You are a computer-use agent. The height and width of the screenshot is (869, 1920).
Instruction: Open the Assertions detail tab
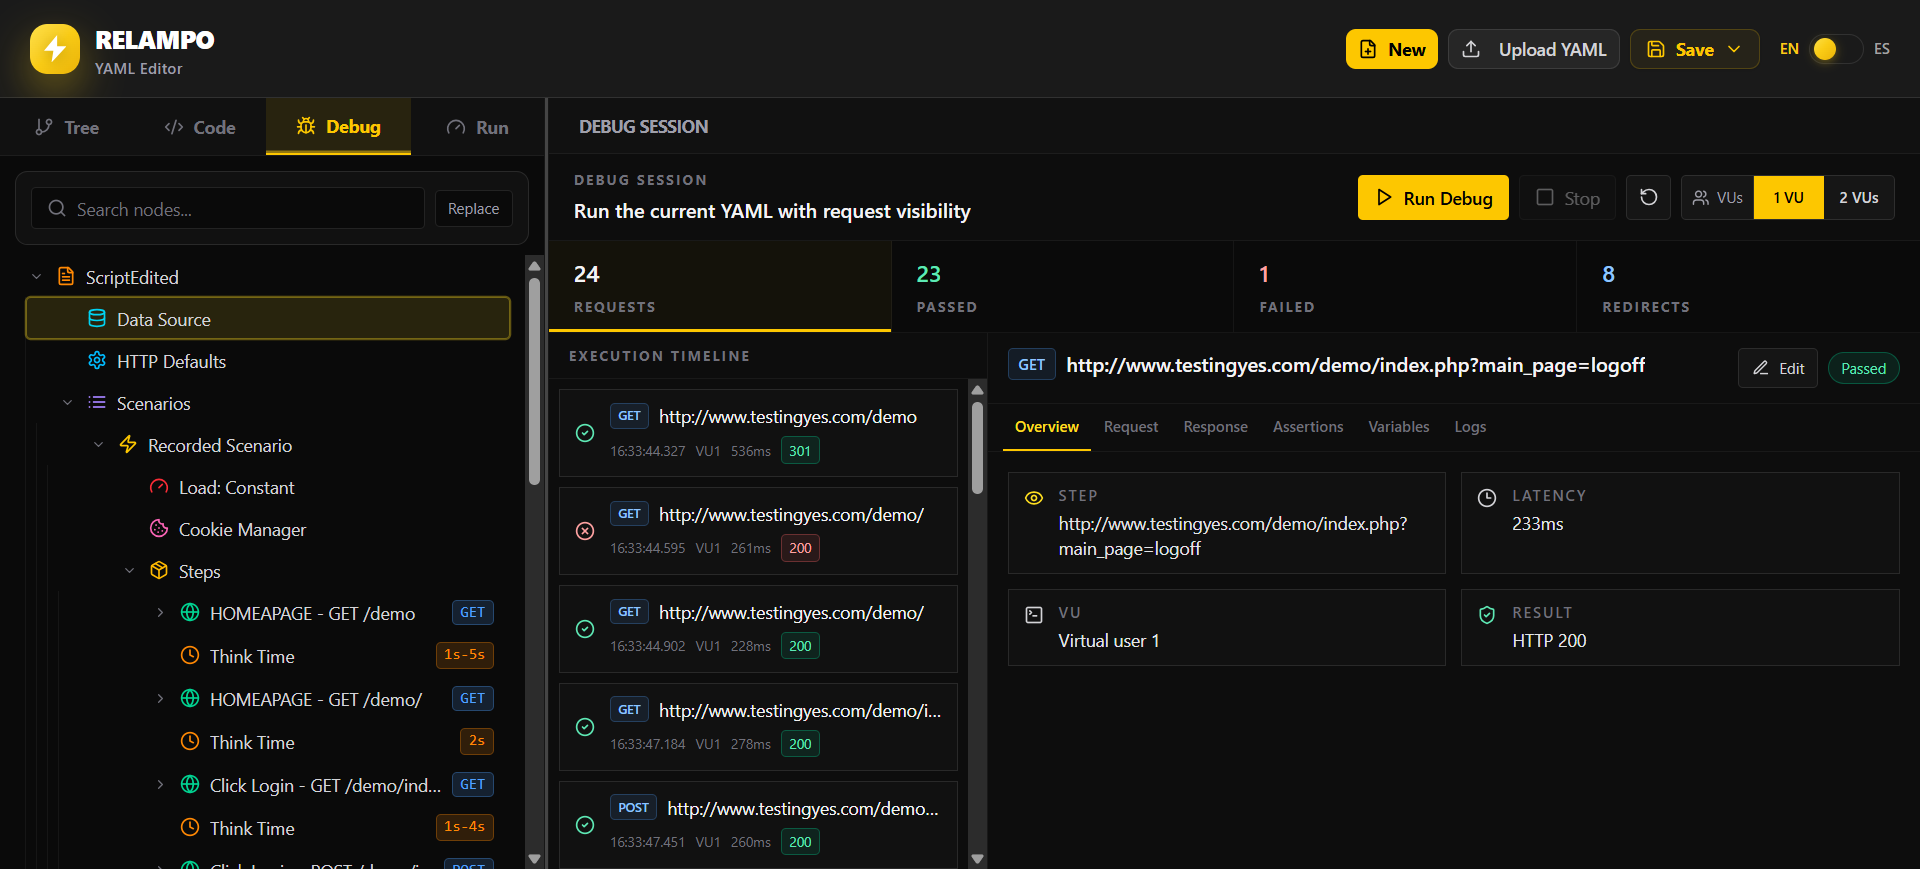coord(1307,427)
